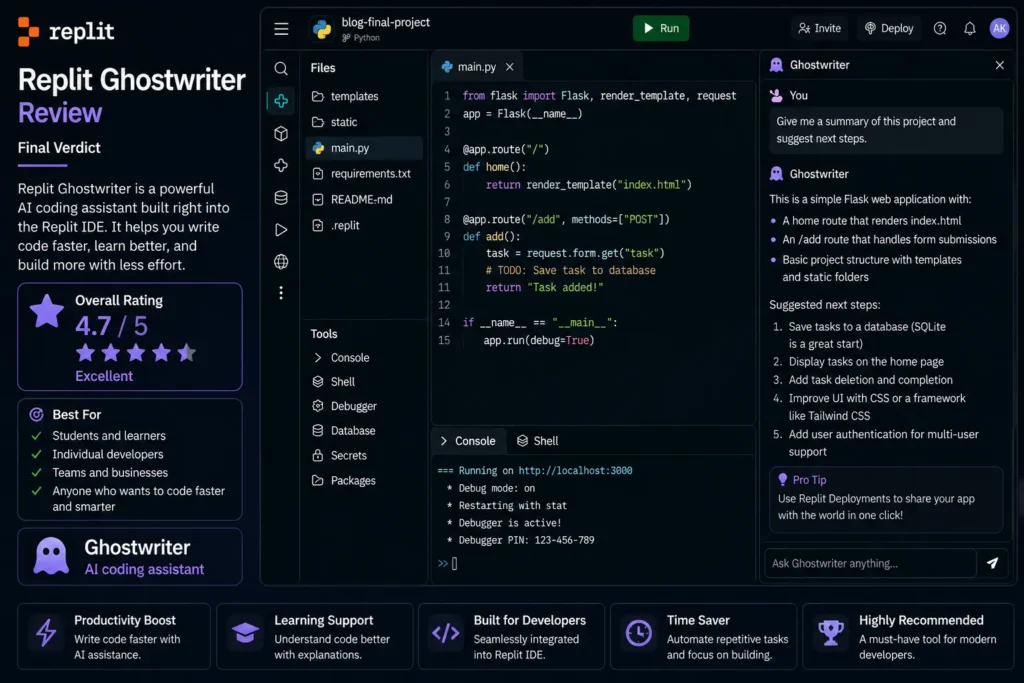Viewport: 1024px width, 683px height.
Task: Click the Debugger tool icon
Action: coord(318,406)
